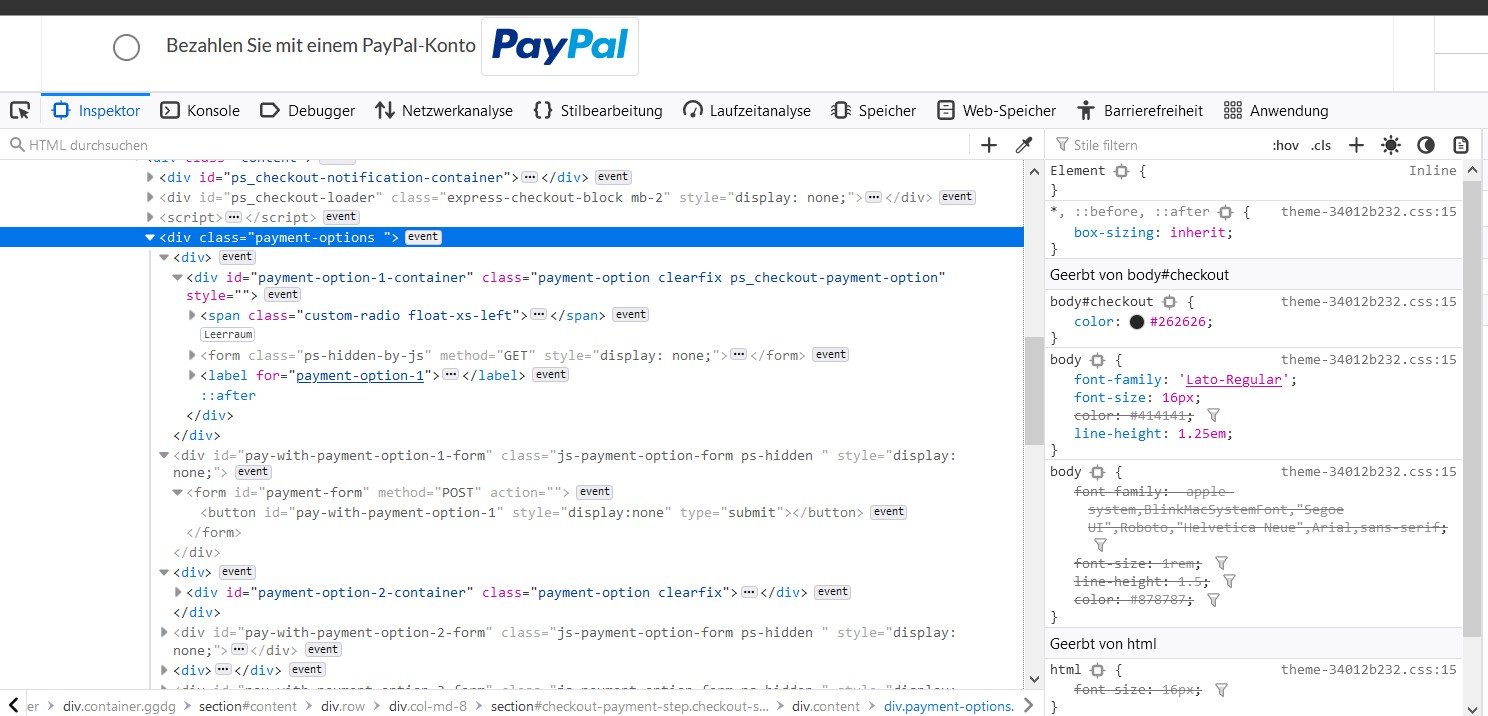Select section#content breadcrumb
1488x716 pixels.
pos(247,706)
